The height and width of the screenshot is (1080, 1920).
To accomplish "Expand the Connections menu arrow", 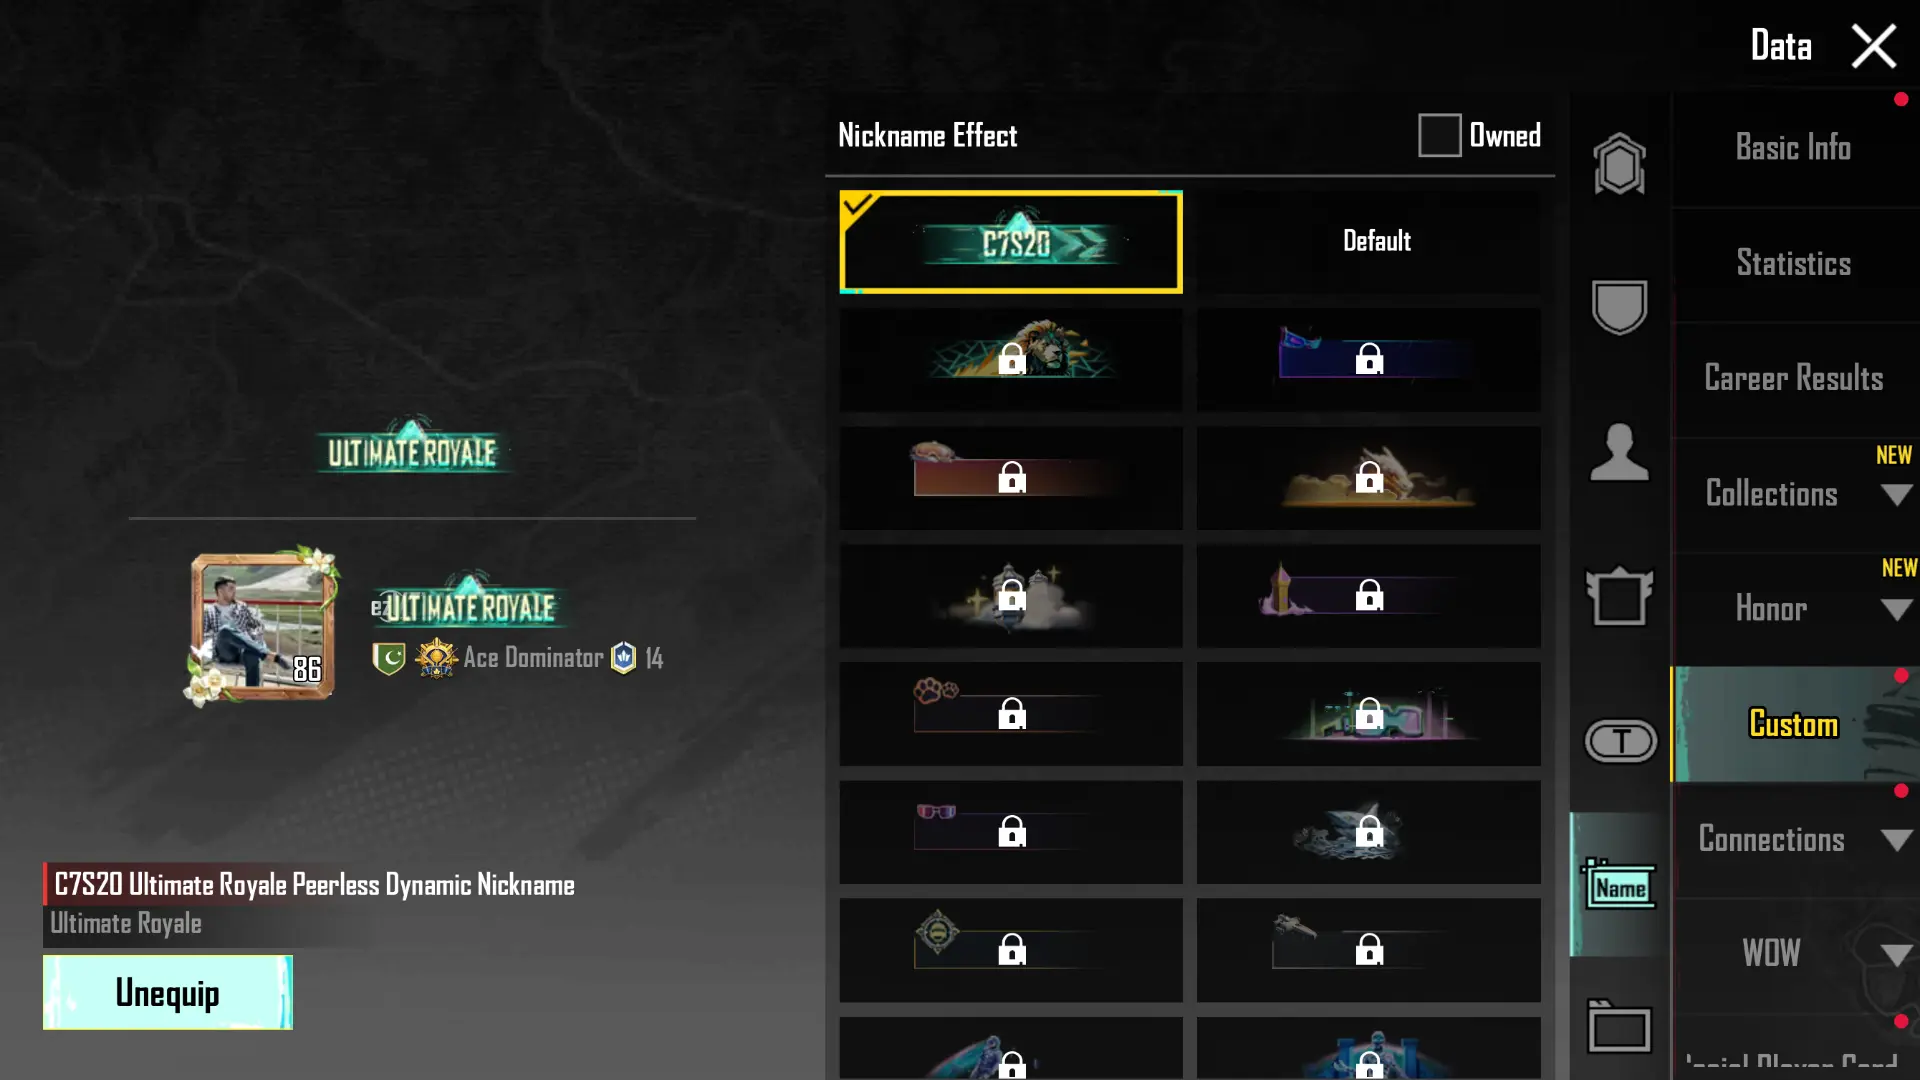I will pyautogui.click(x=1896, y=840).
